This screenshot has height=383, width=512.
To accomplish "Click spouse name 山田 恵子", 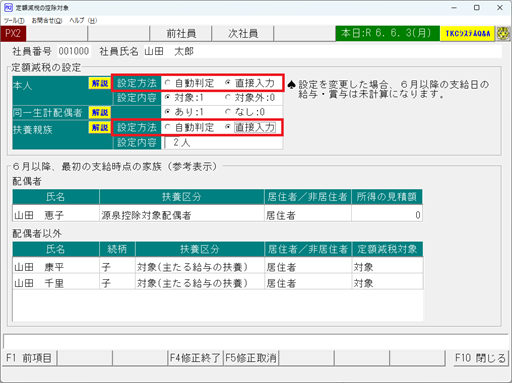I will tap(56, 215).
